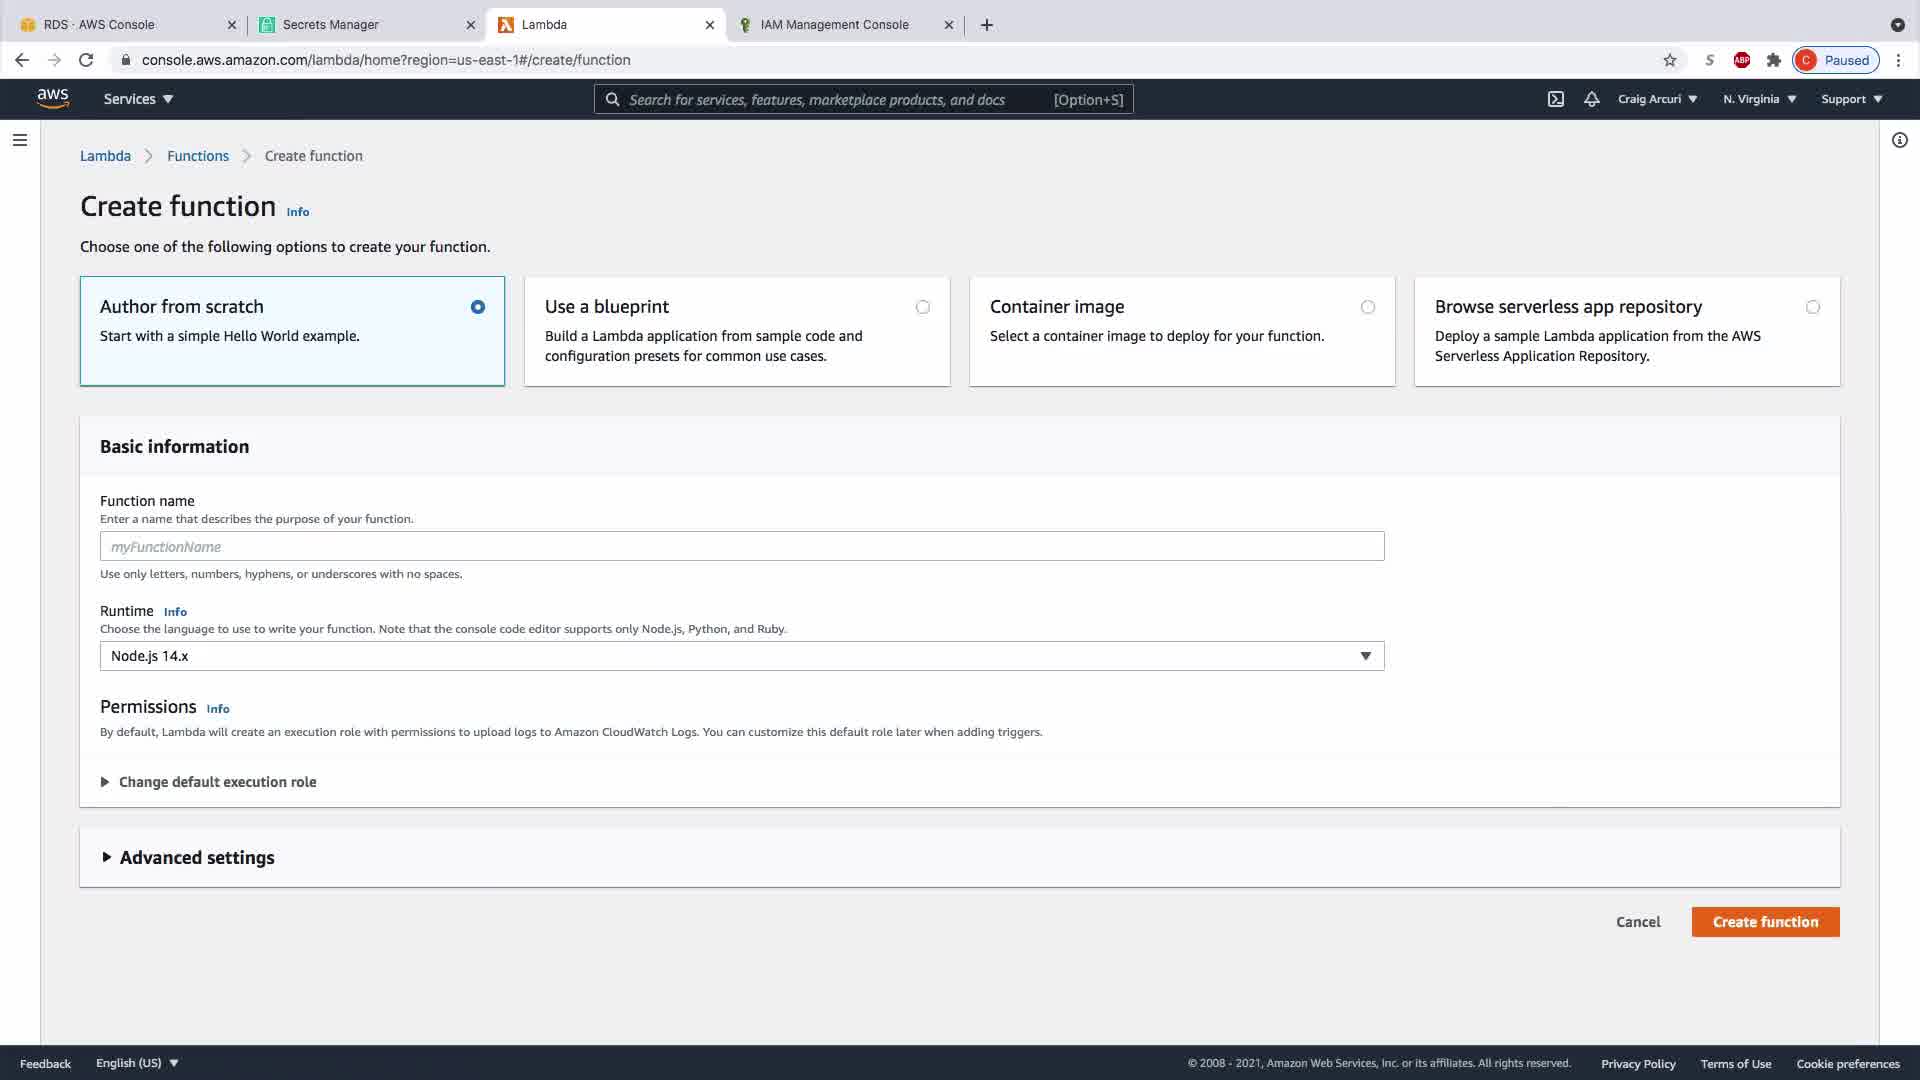Reload the page with refresh icon

(x=86, y=60)
